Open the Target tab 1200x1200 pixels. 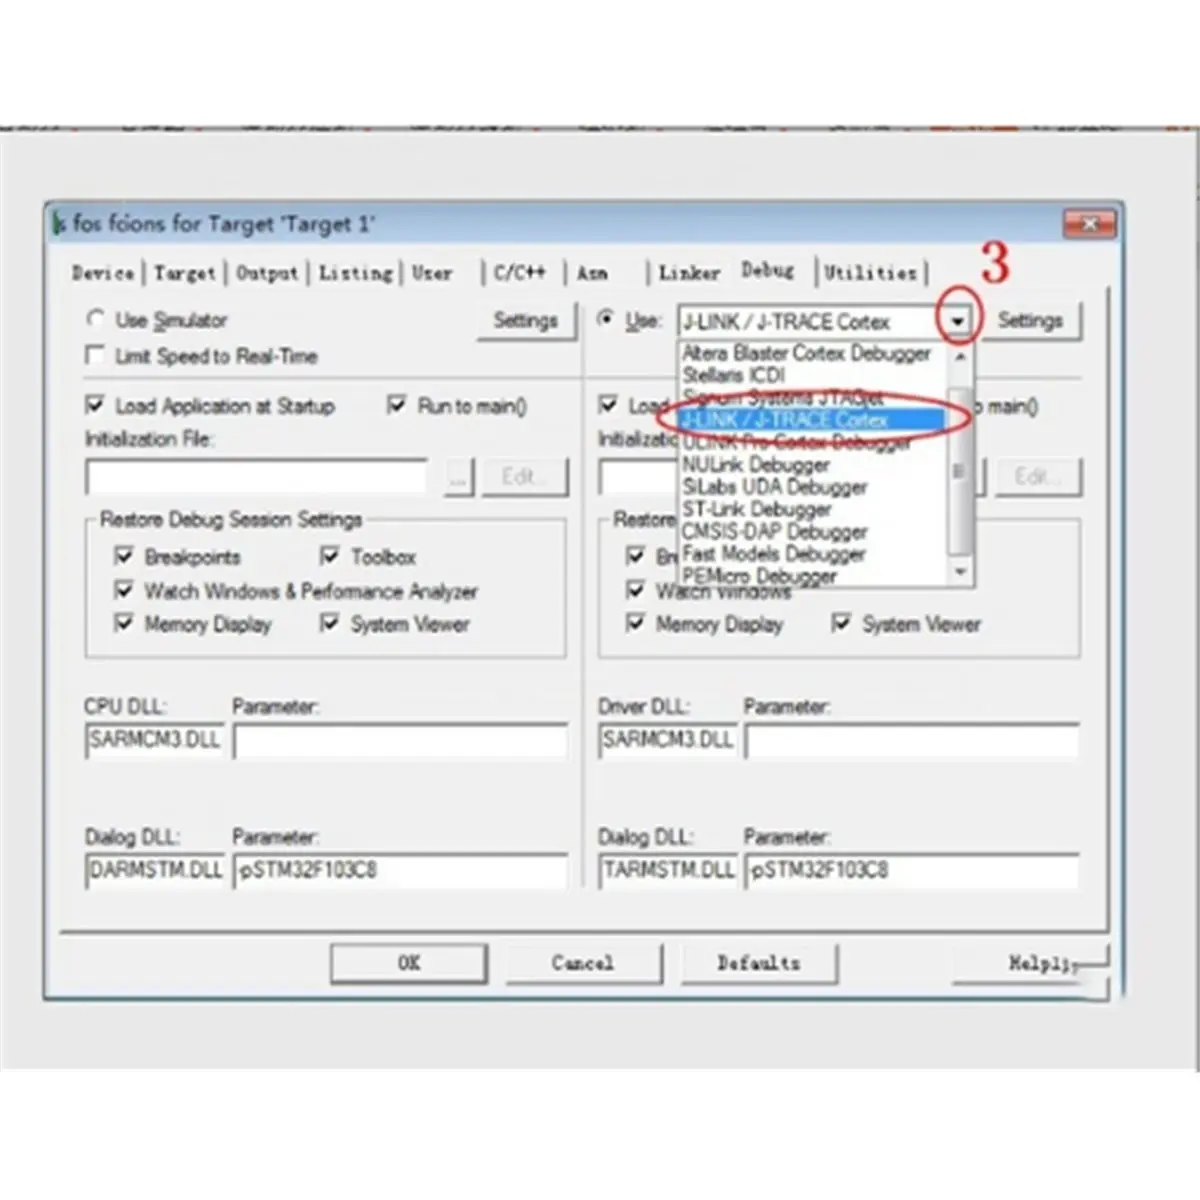(185, 272)
